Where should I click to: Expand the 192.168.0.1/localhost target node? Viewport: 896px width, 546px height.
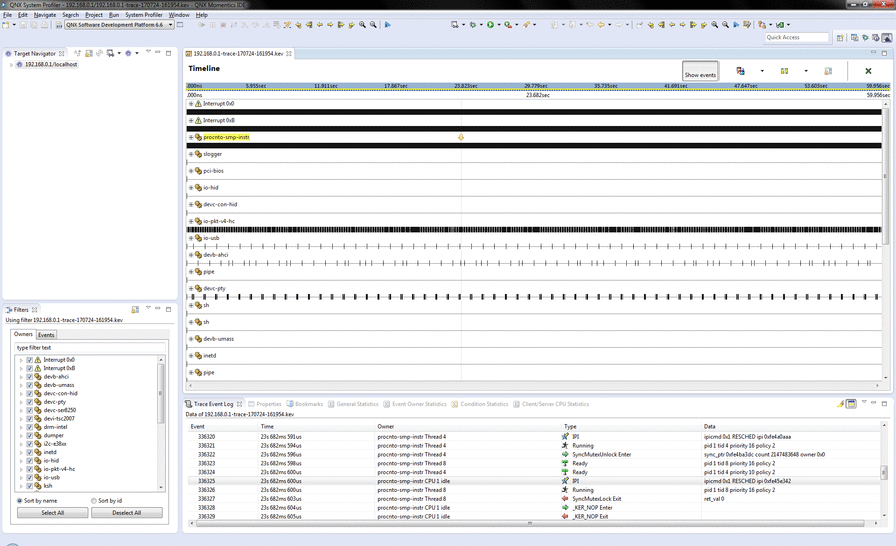(11, 64)
